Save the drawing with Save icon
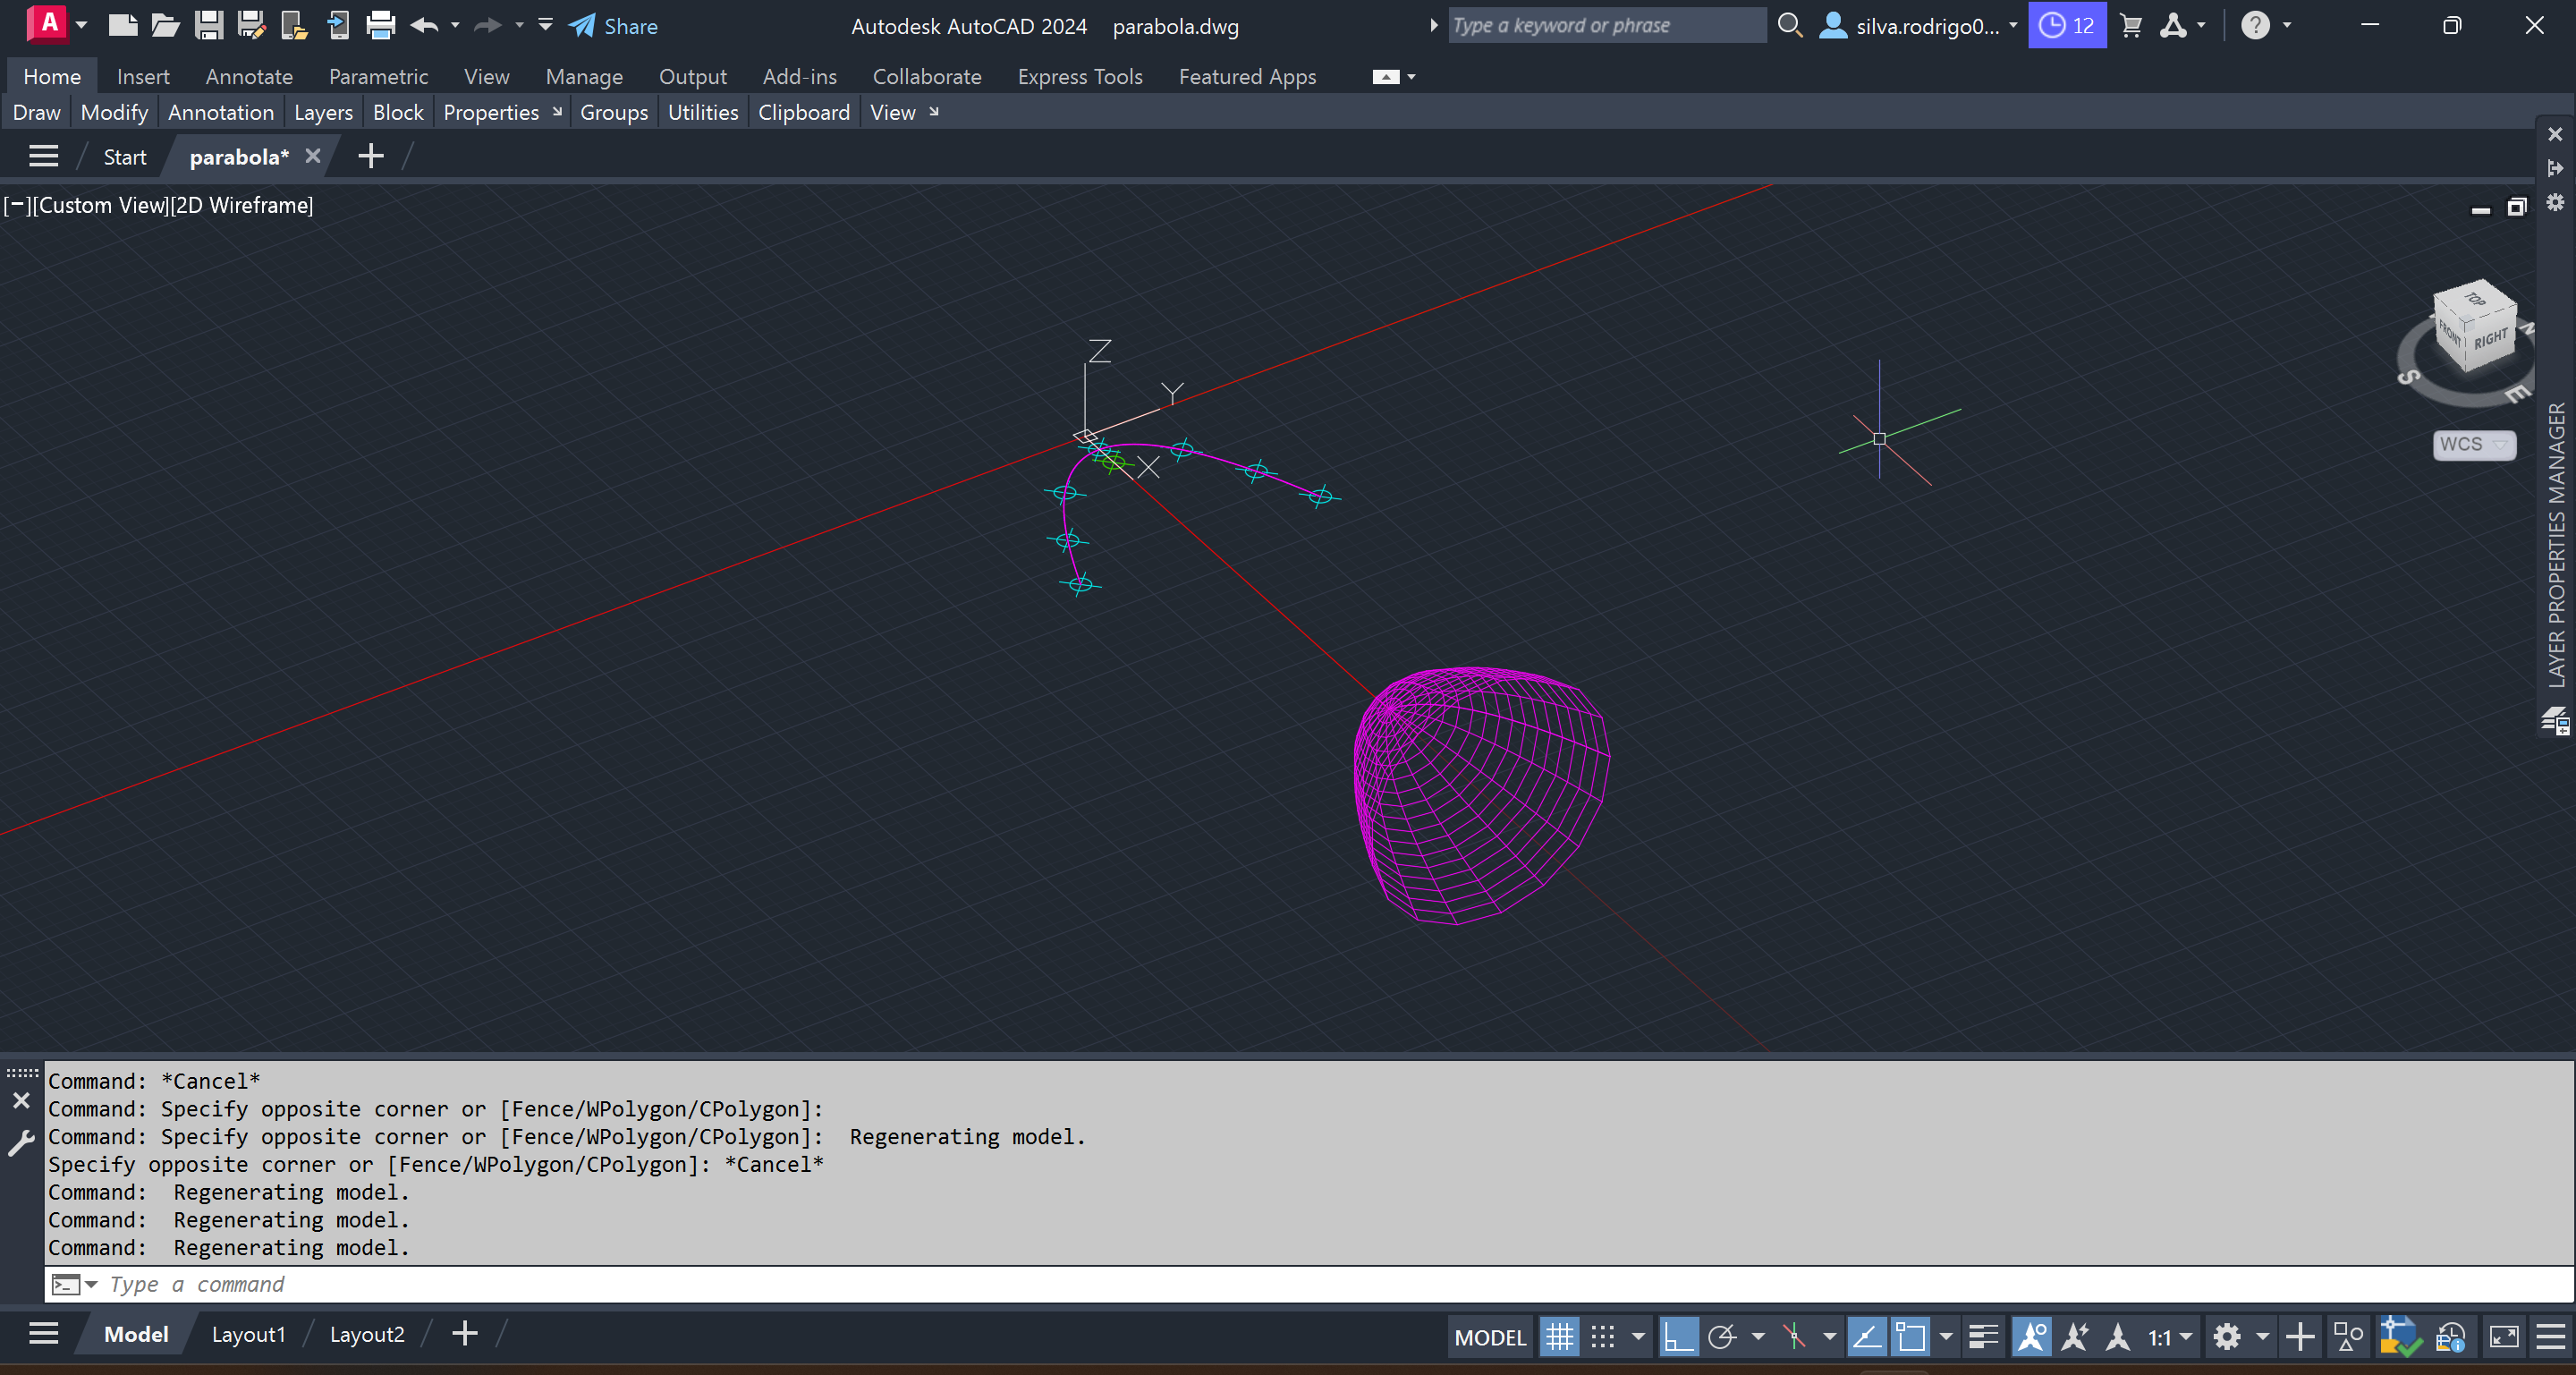 (x=208, y=25)
